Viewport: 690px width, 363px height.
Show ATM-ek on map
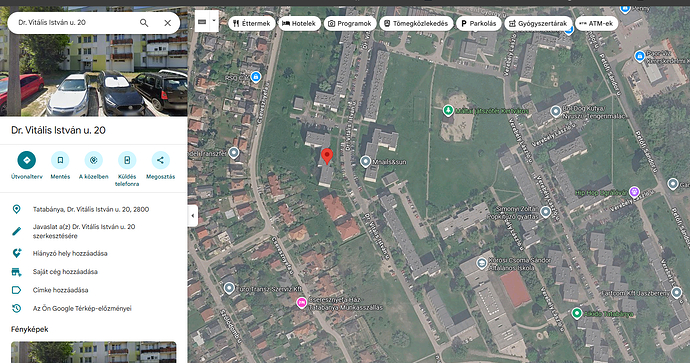pos(597,23)
